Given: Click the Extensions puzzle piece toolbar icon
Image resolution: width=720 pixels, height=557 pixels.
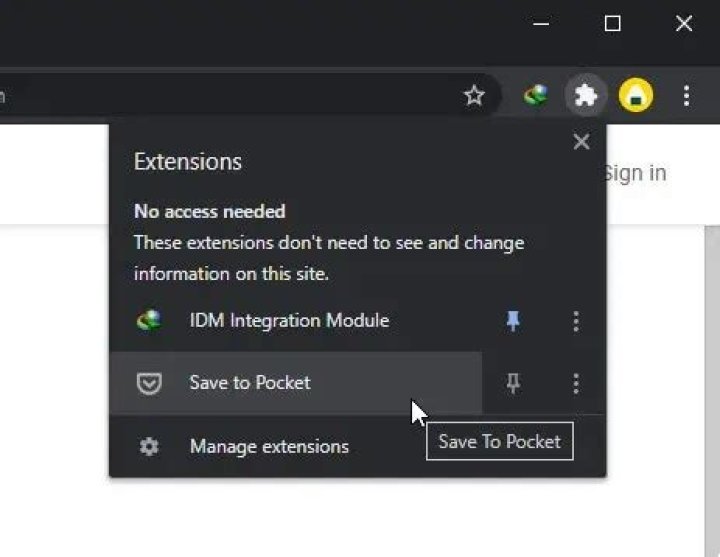Looking at the screenshot, I should (x=586, y=96).
